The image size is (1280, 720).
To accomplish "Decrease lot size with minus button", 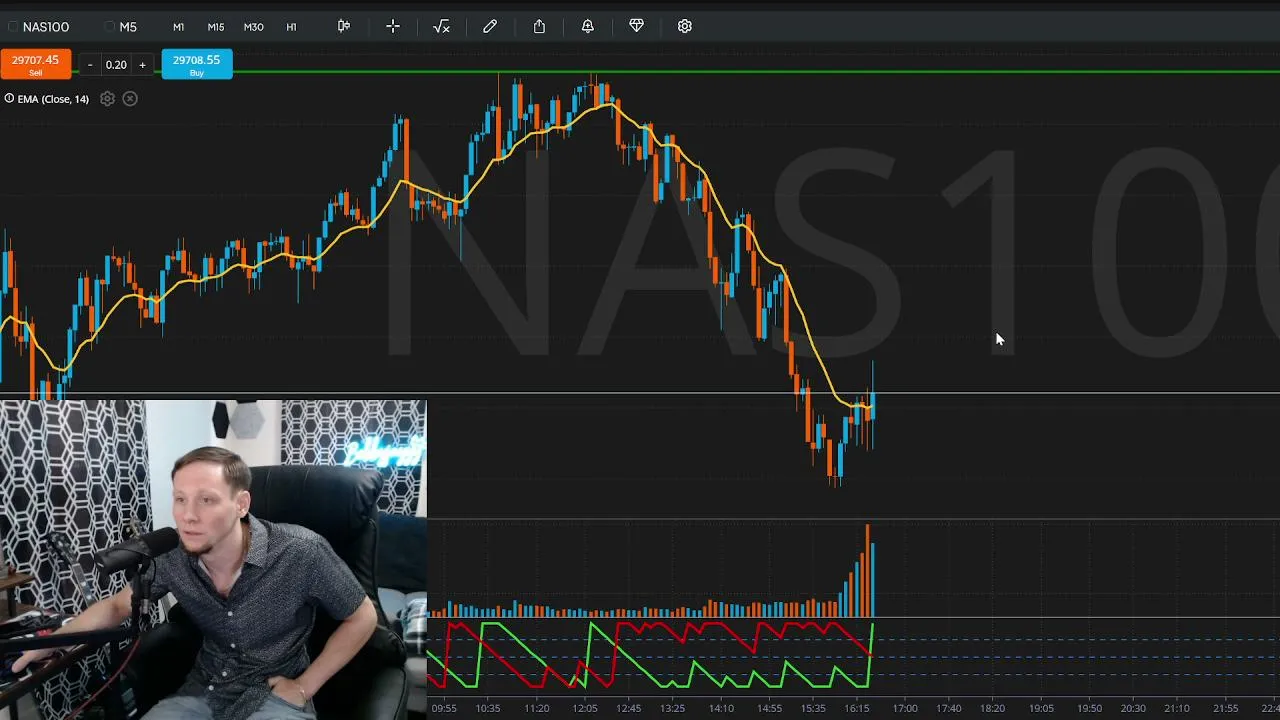I will coord(90,65).
